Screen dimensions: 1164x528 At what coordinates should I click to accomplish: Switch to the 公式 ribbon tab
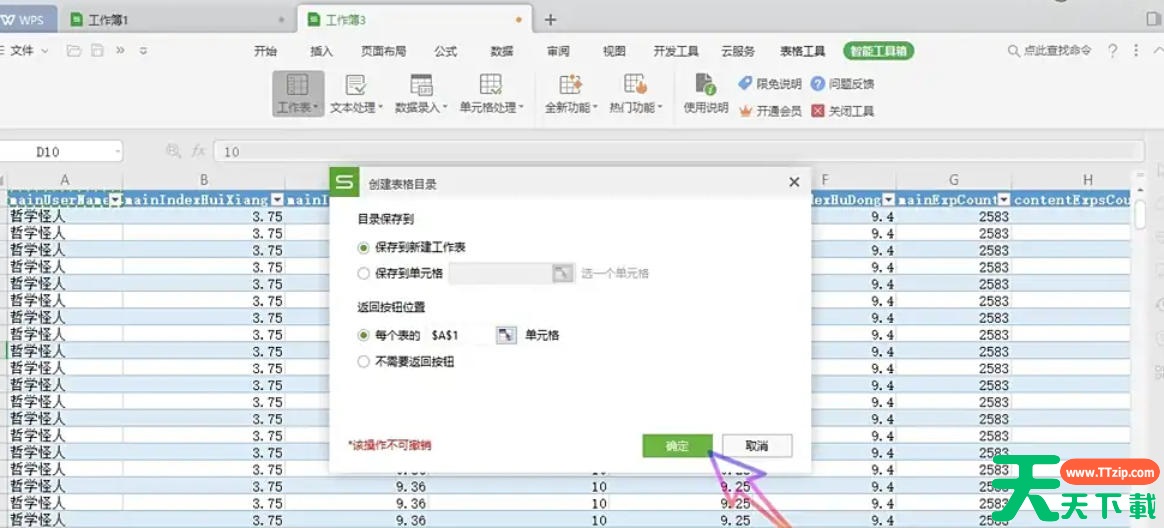[x=446, y=51]
